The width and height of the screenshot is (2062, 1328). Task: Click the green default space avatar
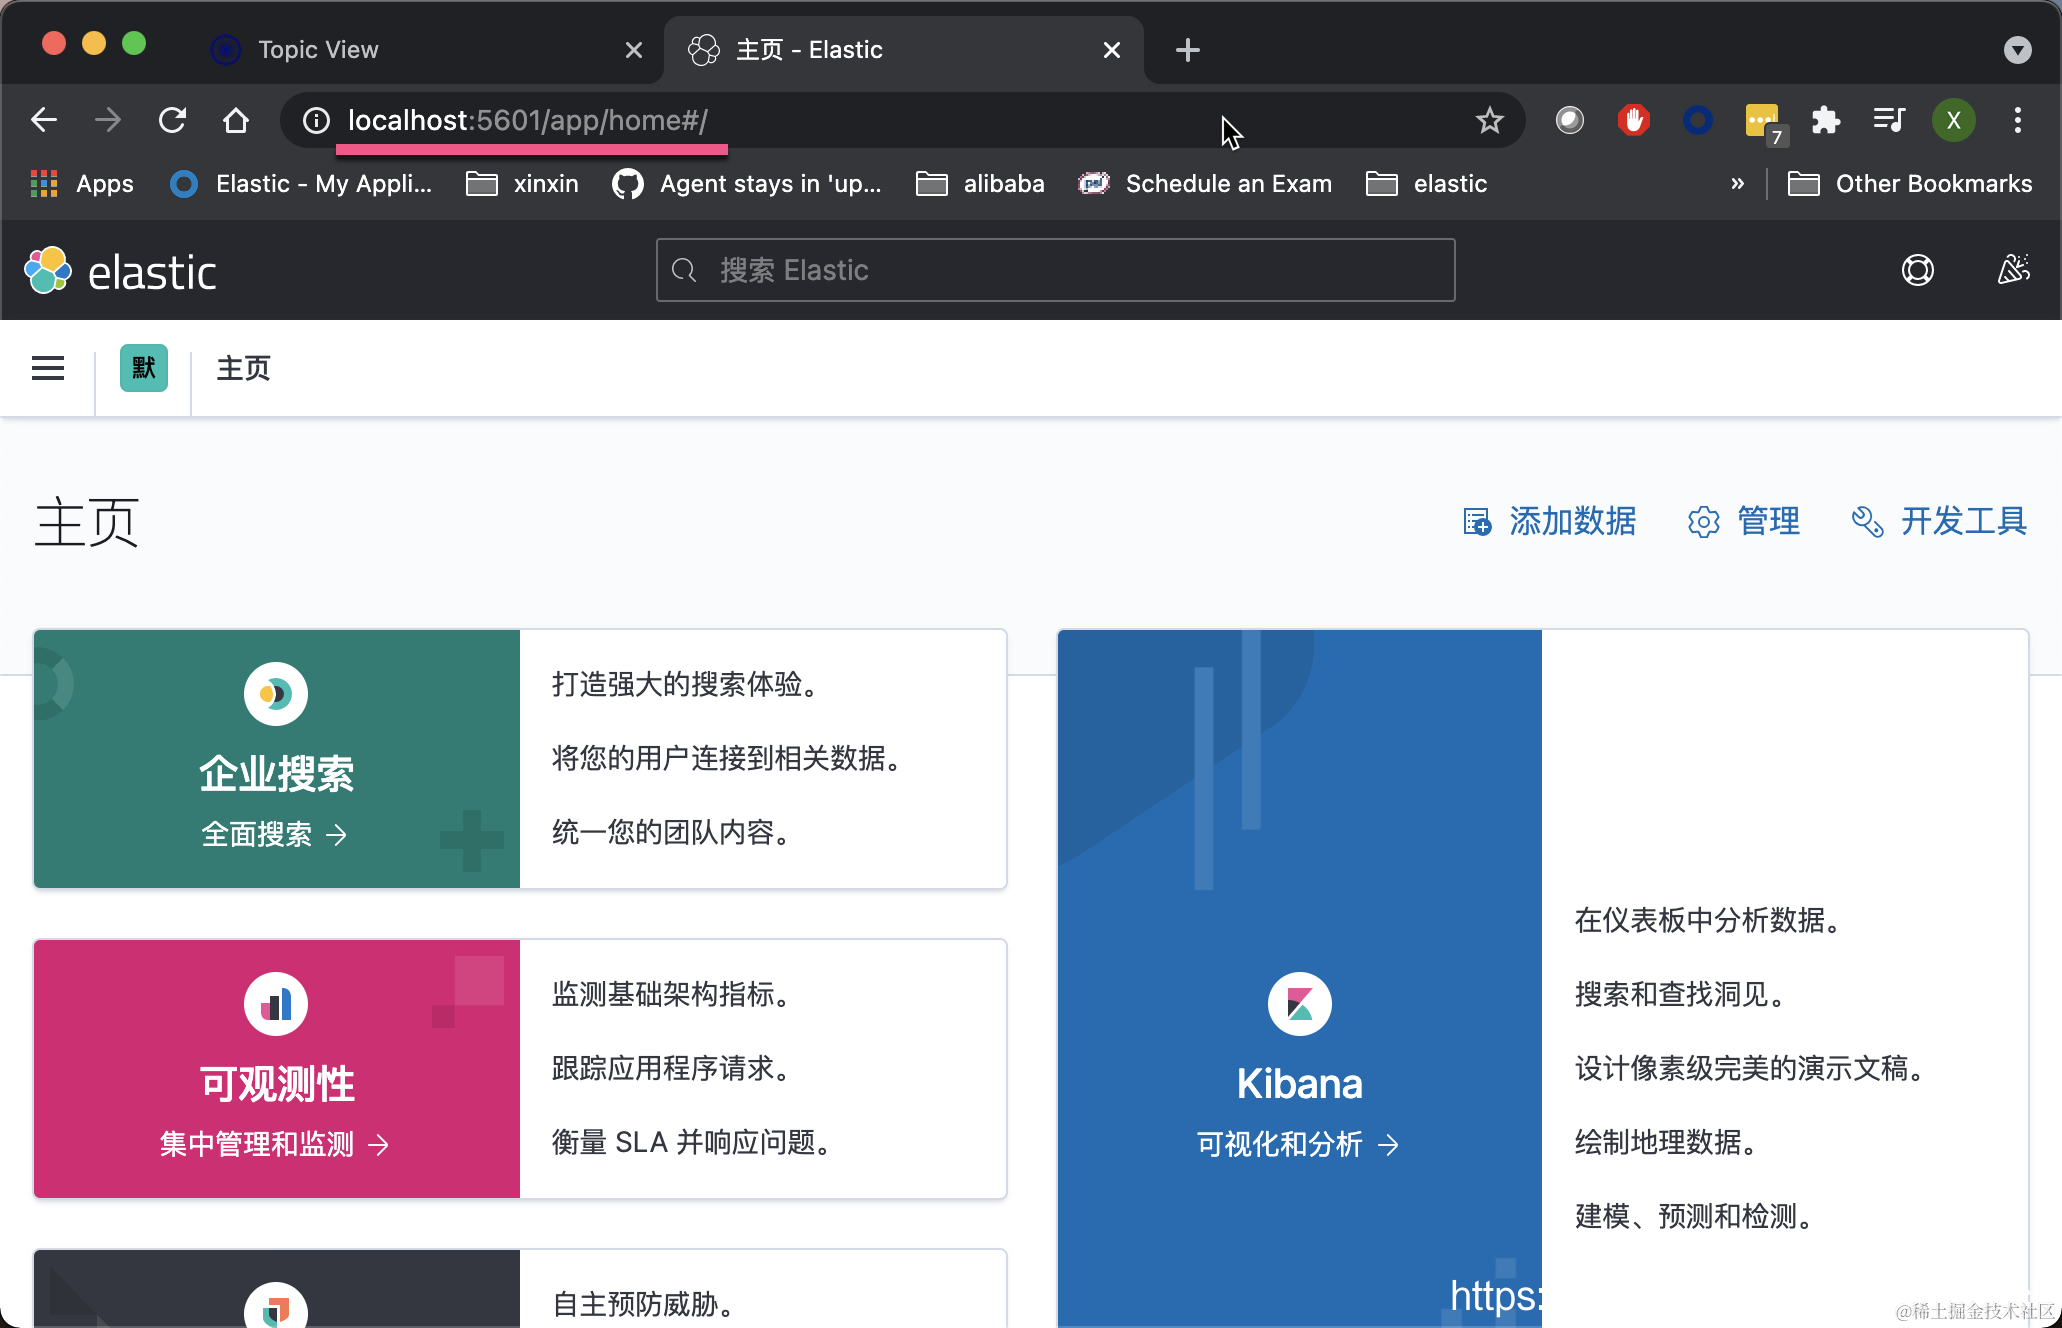click(x=144, y=368)
